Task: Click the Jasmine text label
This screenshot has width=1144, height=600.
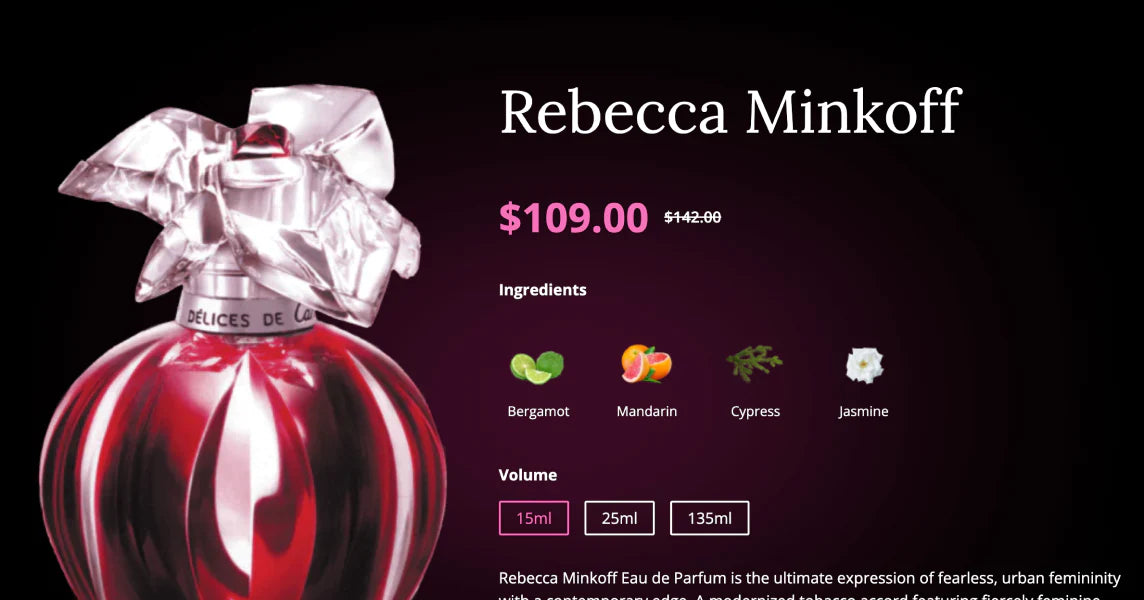Action: point(863,412)
